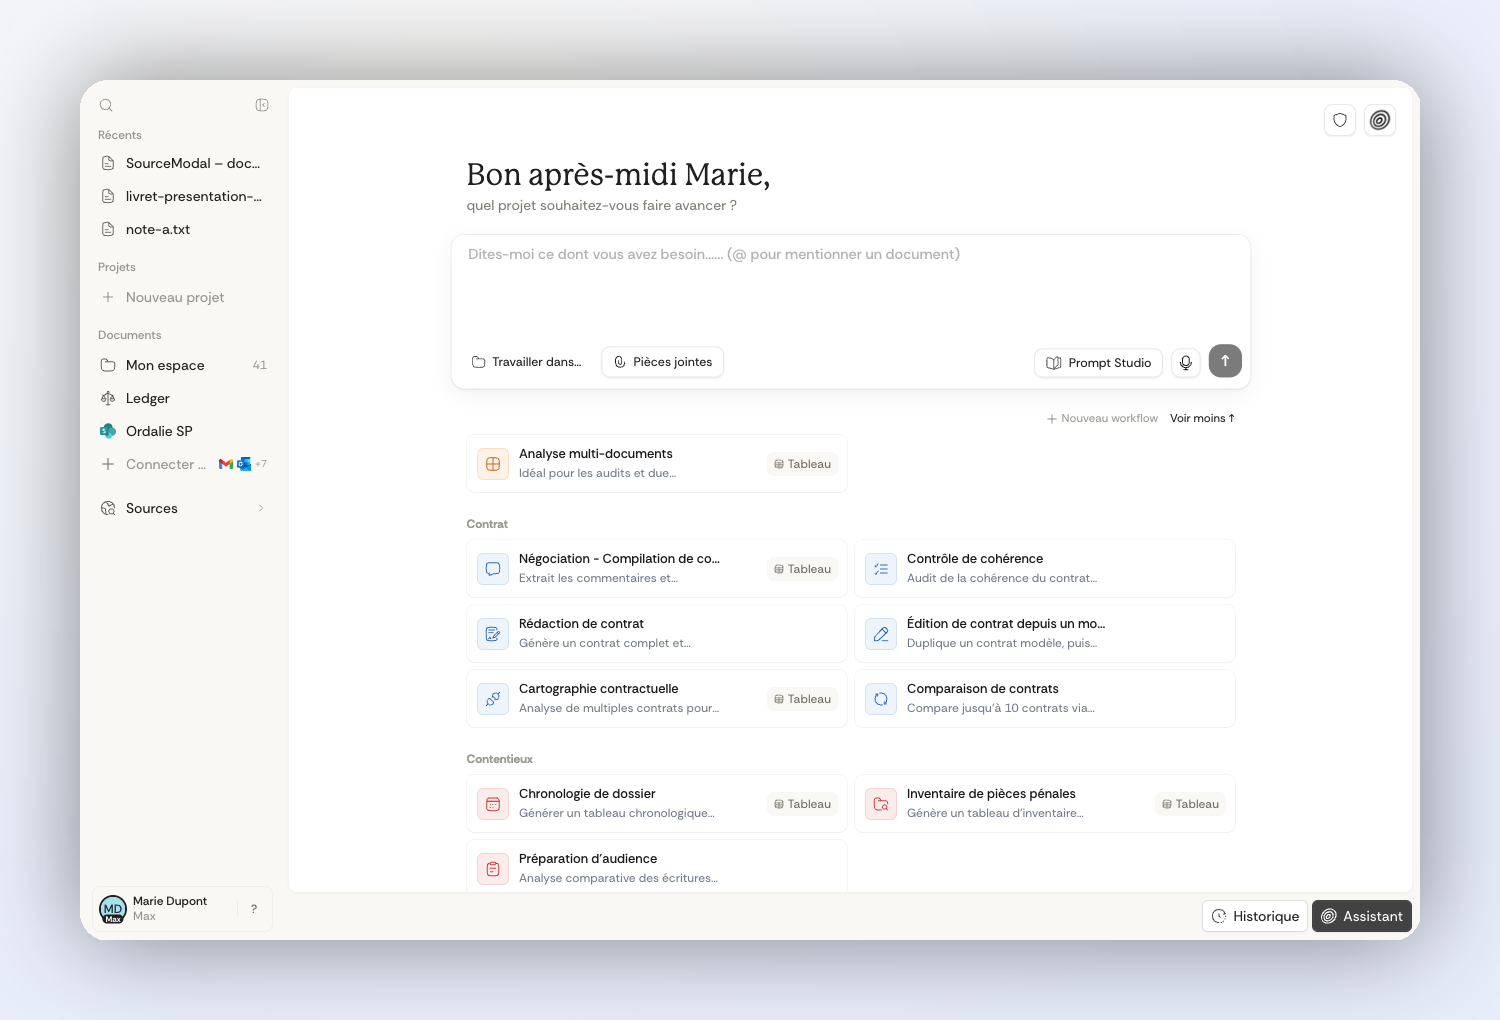Click the Rédaction de contrat edit icon
1500x1020 pixels.
tap(493, 634)
